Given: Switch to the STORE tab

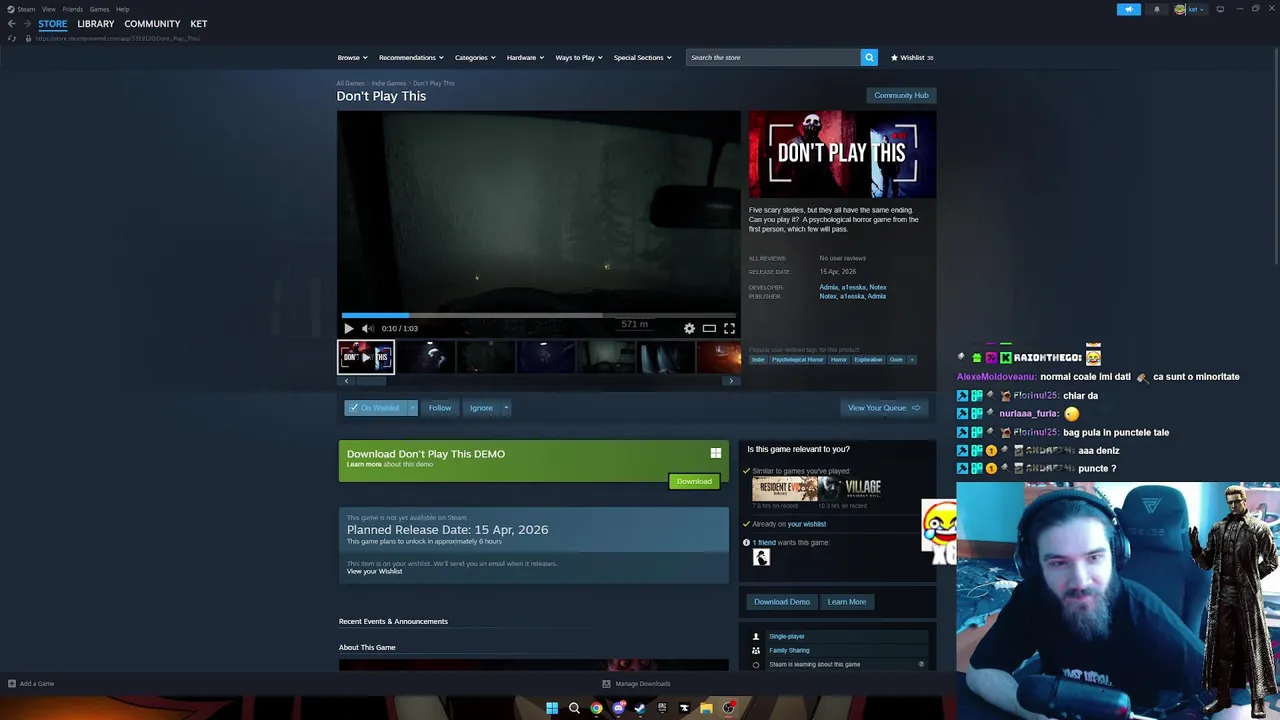Looking at the screenshot, I should pyautogui.click(x=53, y=24).
